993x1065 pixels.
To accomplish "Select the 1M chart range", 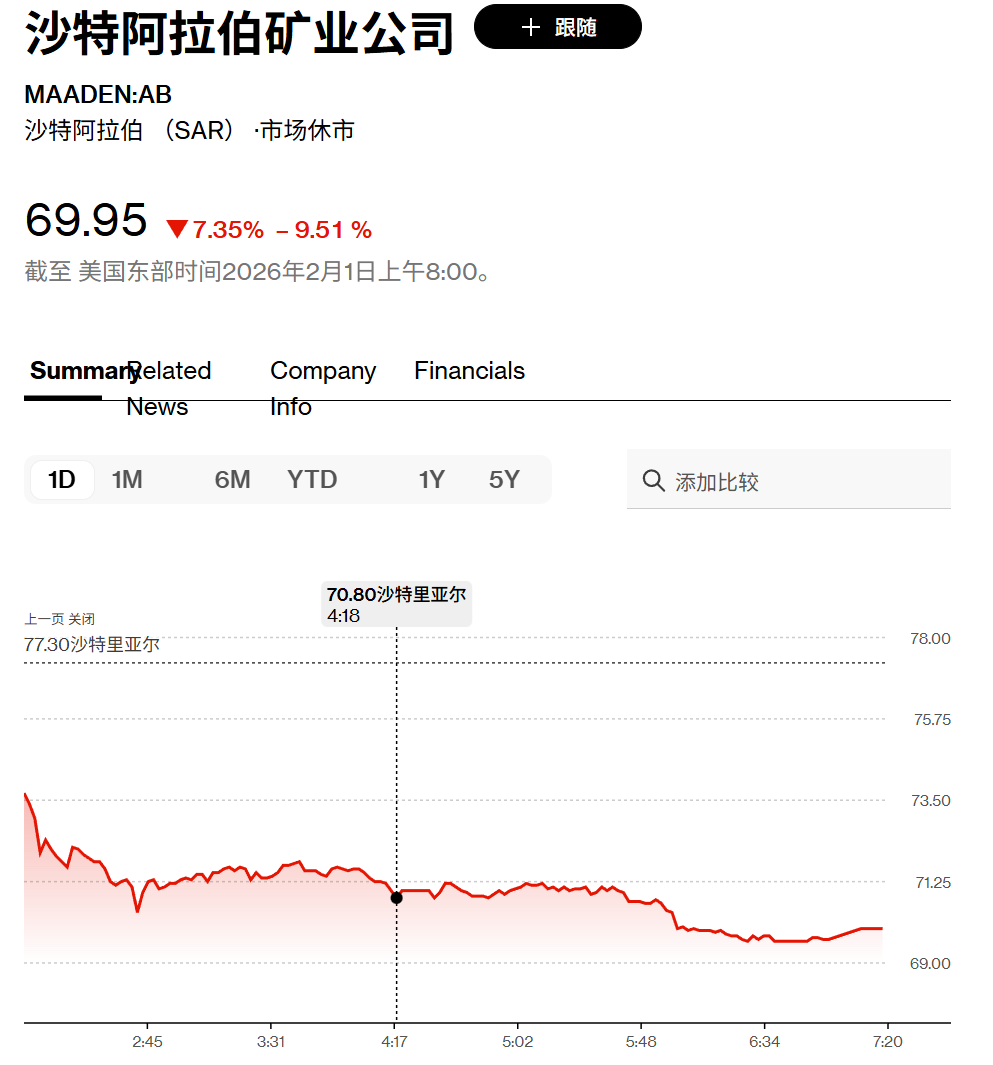I will tap(128, 479).
